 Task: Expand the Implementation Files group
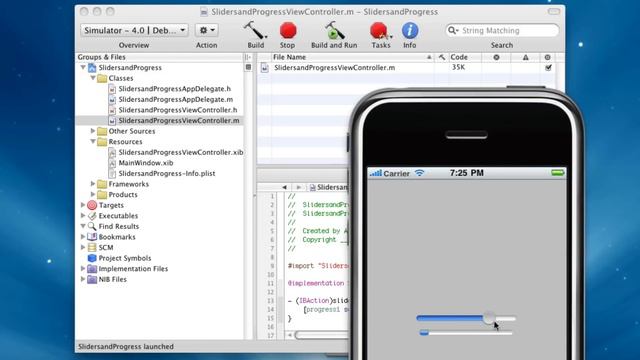click(83, 269)
